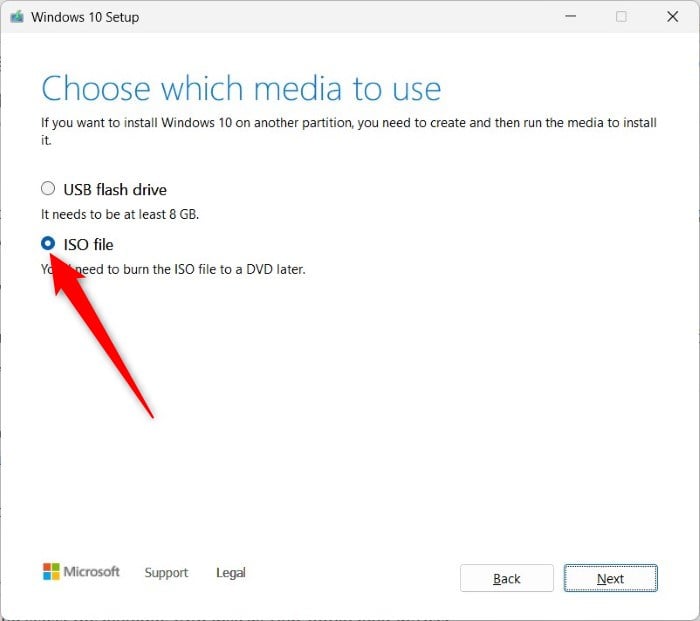
Task: Click the 'Windows 10 Setup' title text
Action: 85,17
